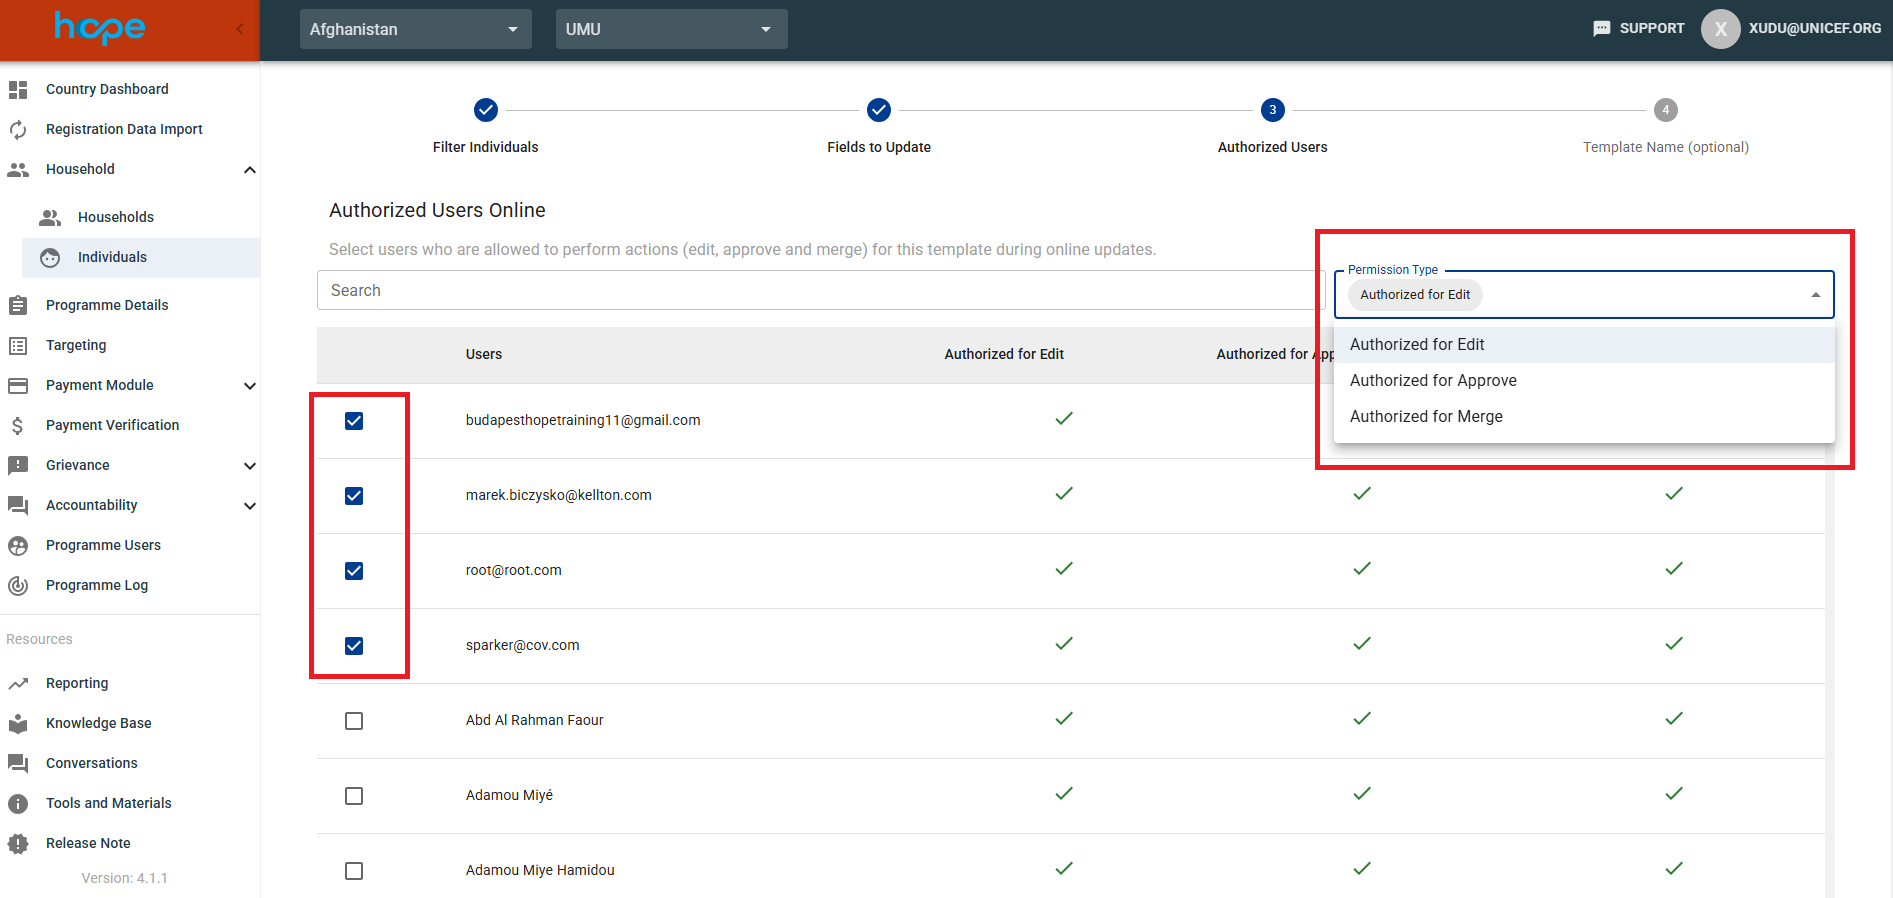Go to Filter Individuals step

click(x=486, y=110)
